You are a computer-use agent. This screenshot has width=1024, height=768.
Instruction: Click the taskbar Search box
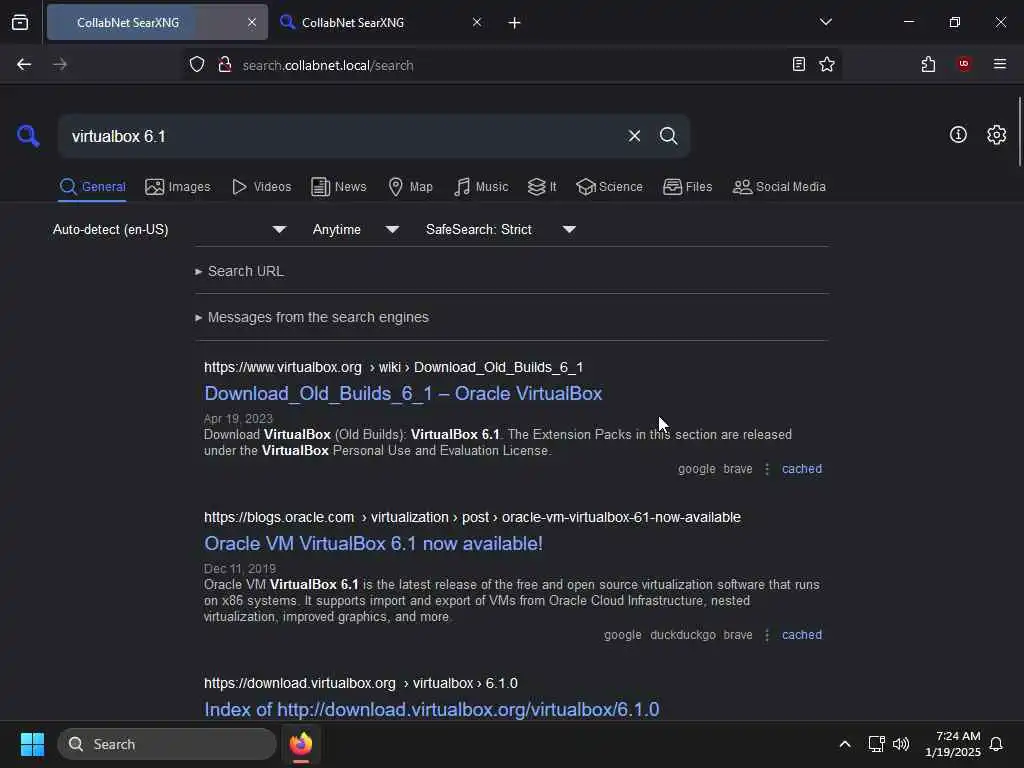[x=167, y=744]
